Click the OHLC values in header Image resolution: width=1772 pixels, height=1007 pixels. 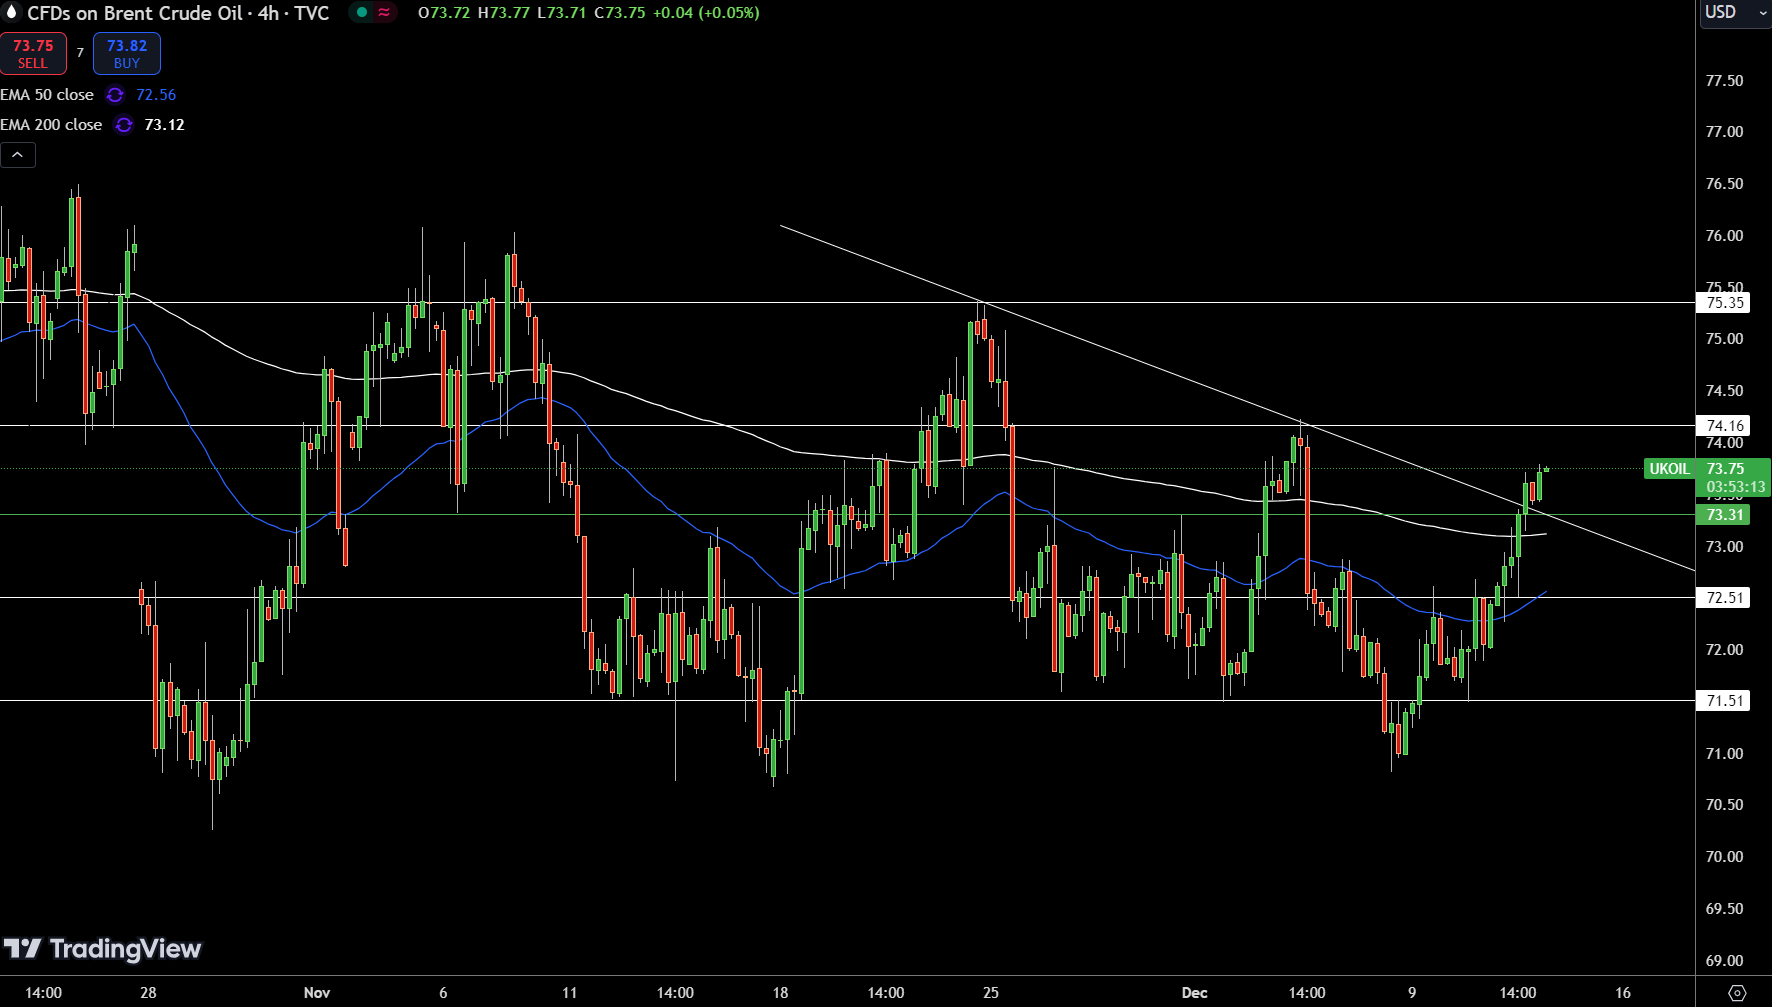[588, 13]
